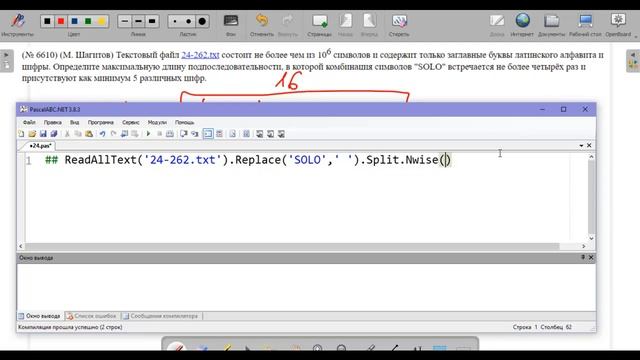Create a new file in PascalABC.NET toolbar
This screenshot has height=360, width=640.
(x=21, y=134)
